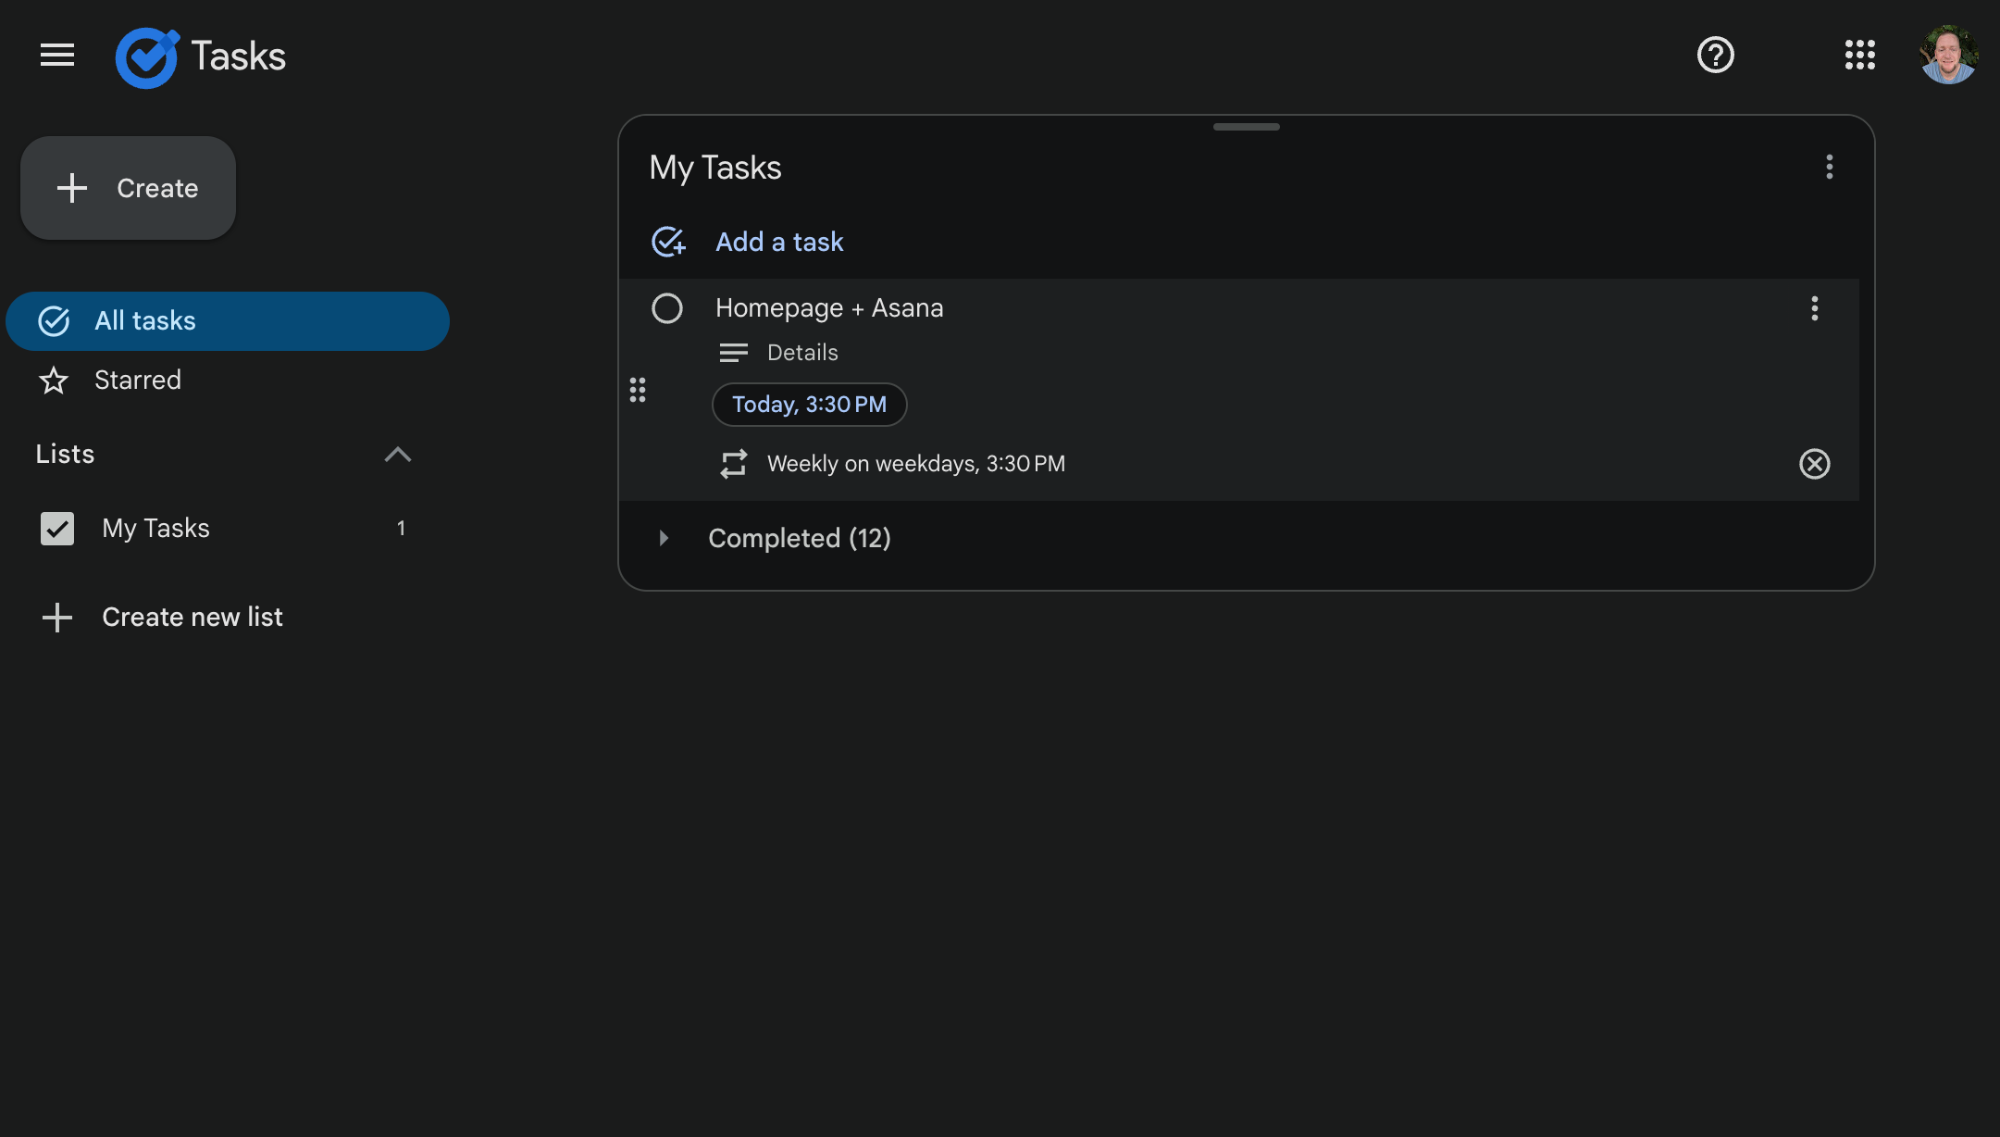Collapse the Lists section
2000x1137 pixels.
pyautogui.click(x=398, y=454)
